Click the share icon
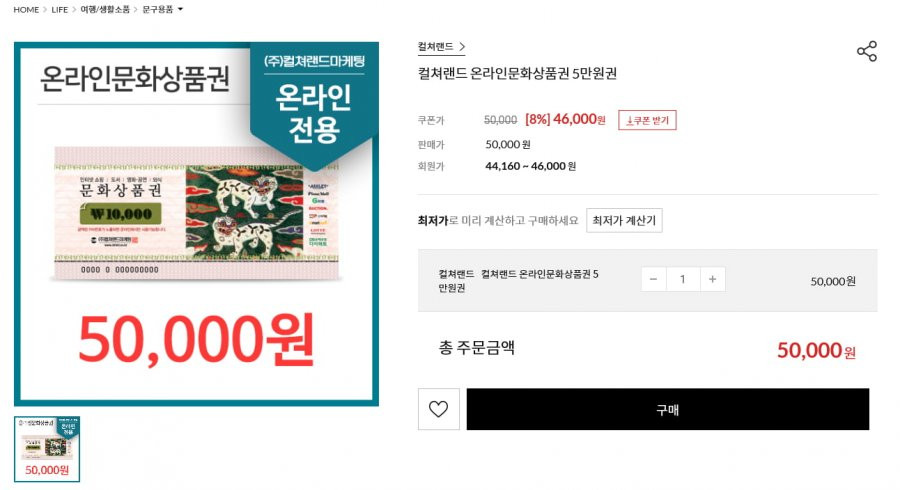Screen dimensions: 900x490 click(x=867, y=51)
